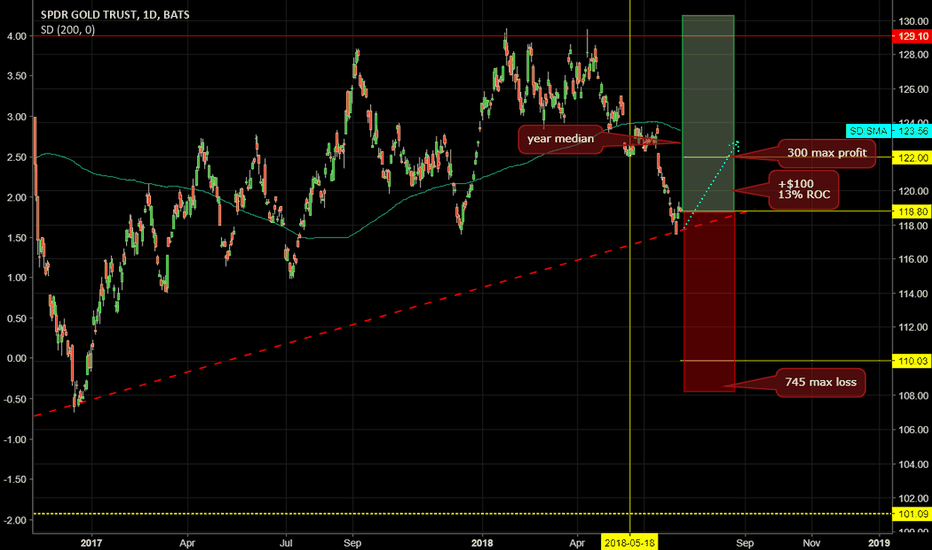932x550 pixels.
Task: Select the yellow 110.03 price label
Action: [912, 361]
